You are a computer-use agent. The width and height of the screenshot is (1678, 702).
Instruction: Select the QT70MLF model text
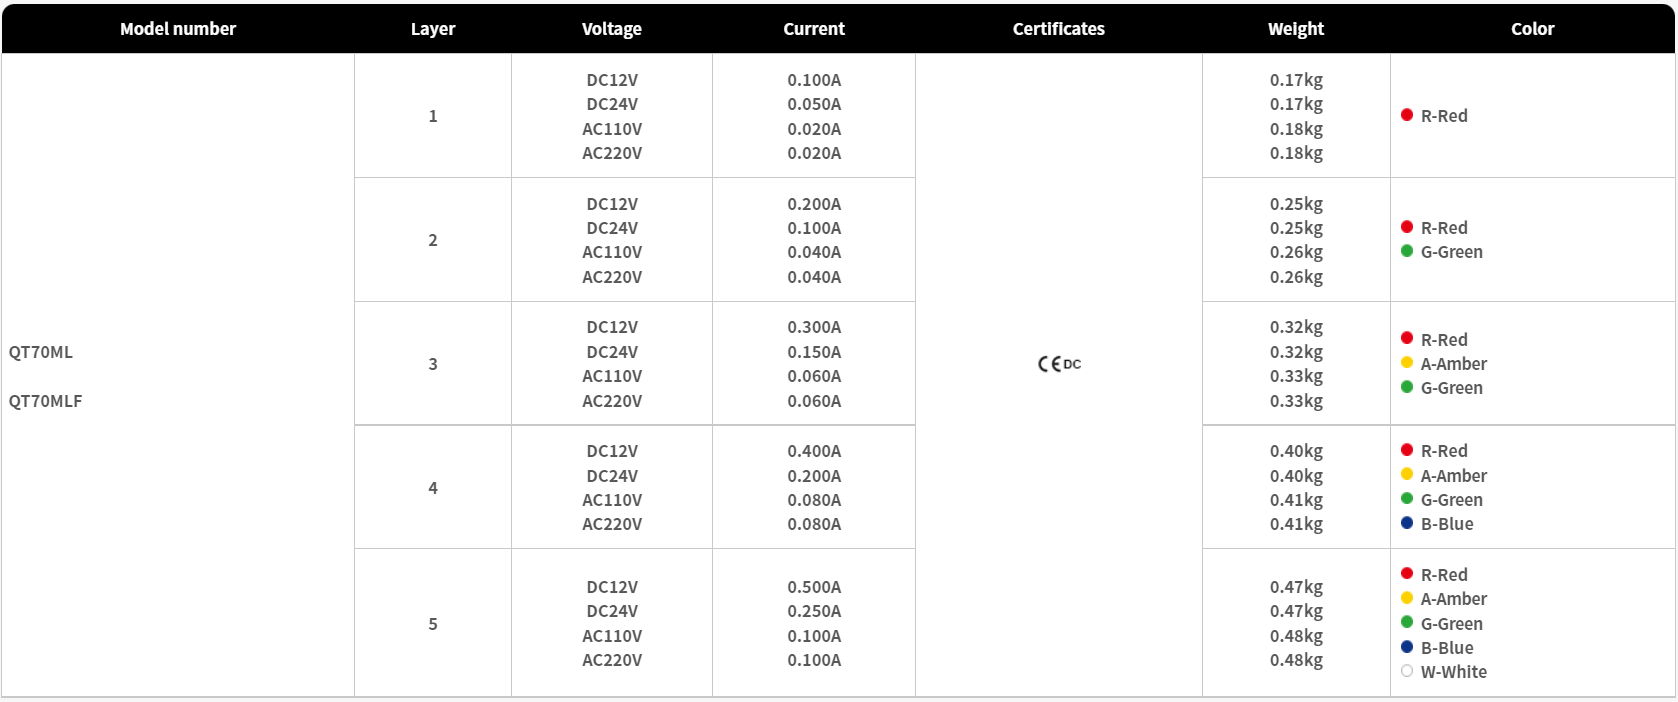(x=46, y=401)
